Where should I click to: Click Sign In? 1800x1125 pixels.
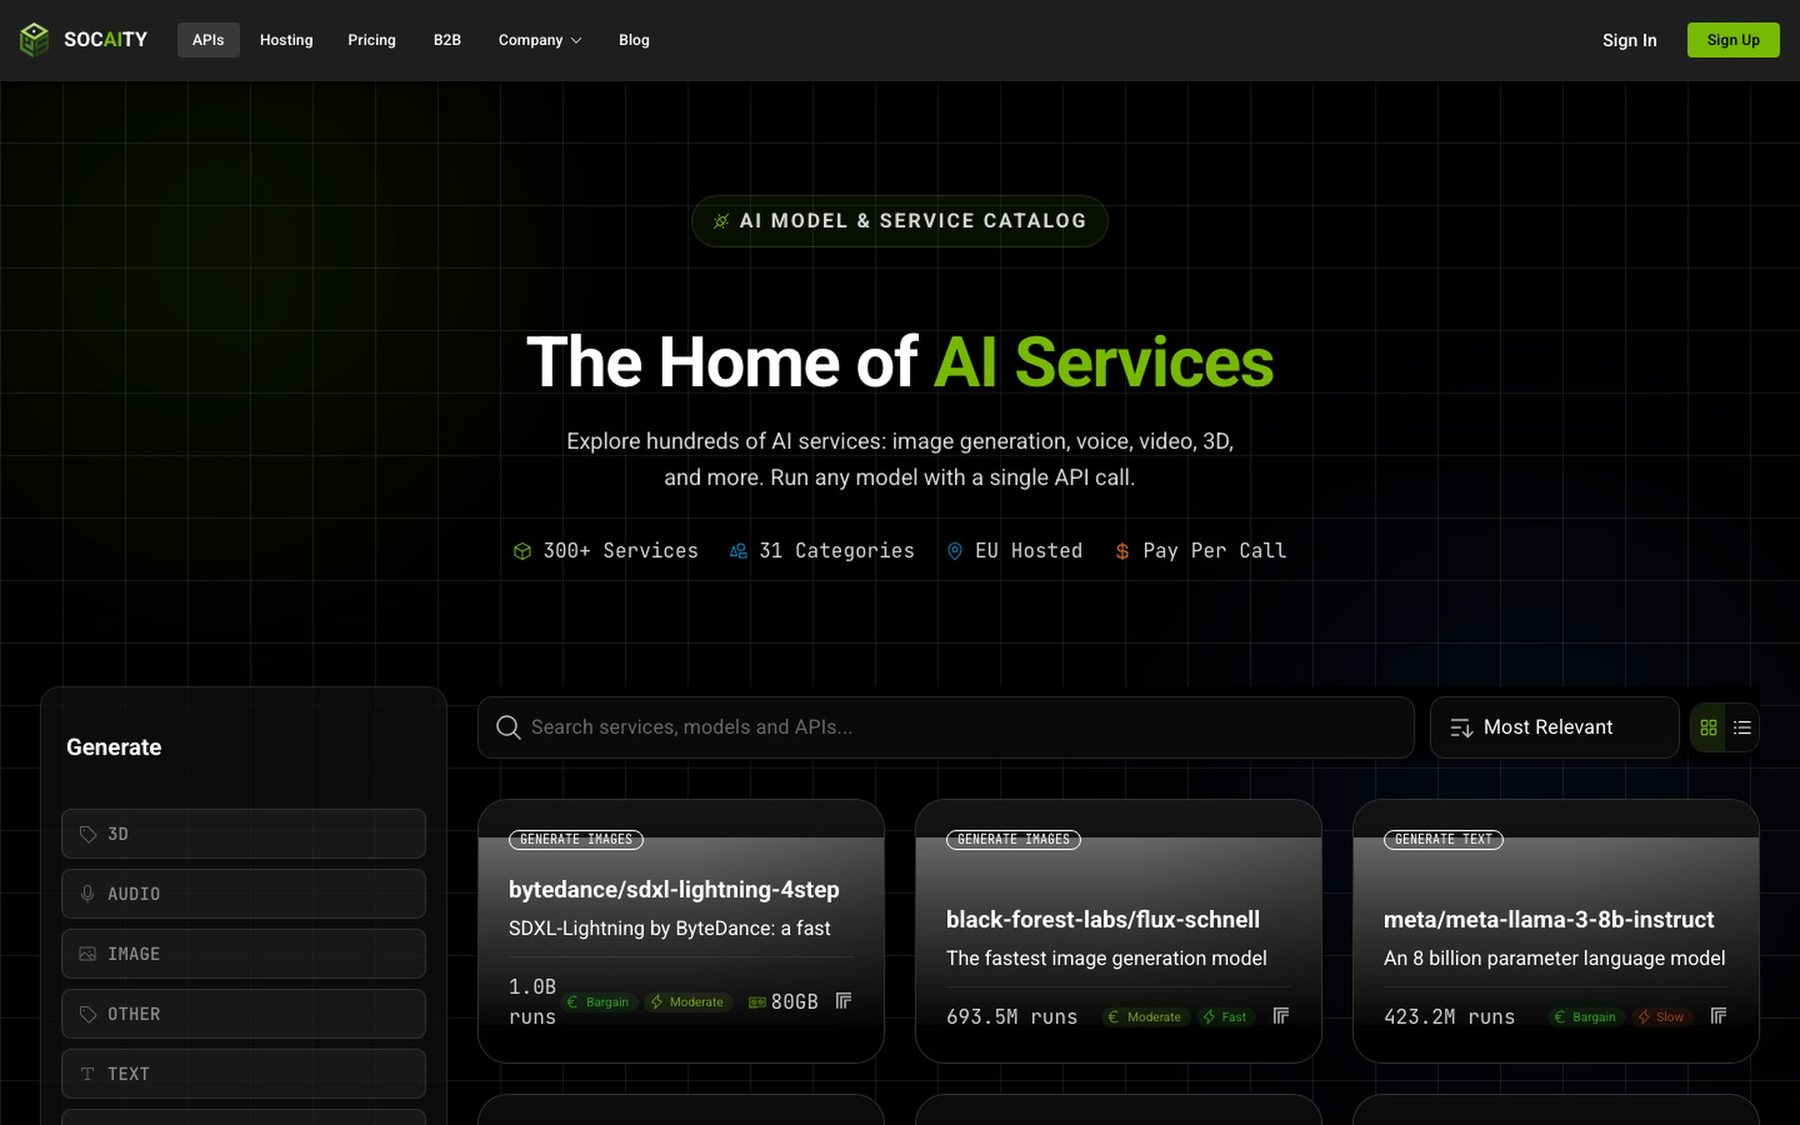1629,40
